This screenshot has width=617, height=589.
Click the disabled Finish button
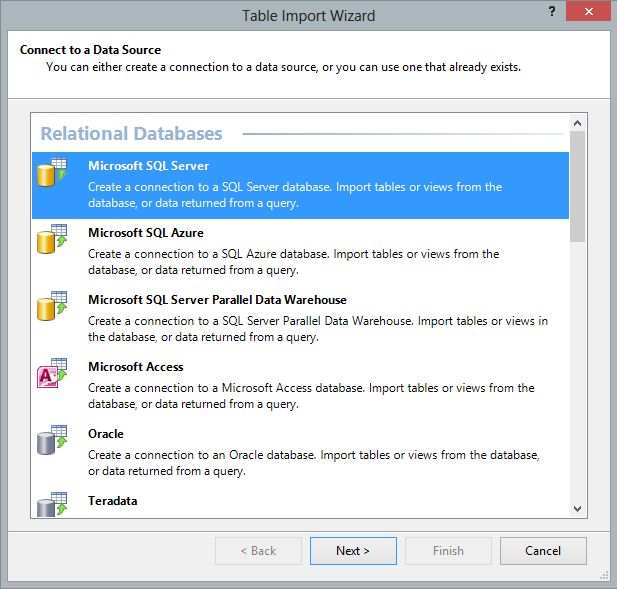pyautogui.click(x=448, y=551)
